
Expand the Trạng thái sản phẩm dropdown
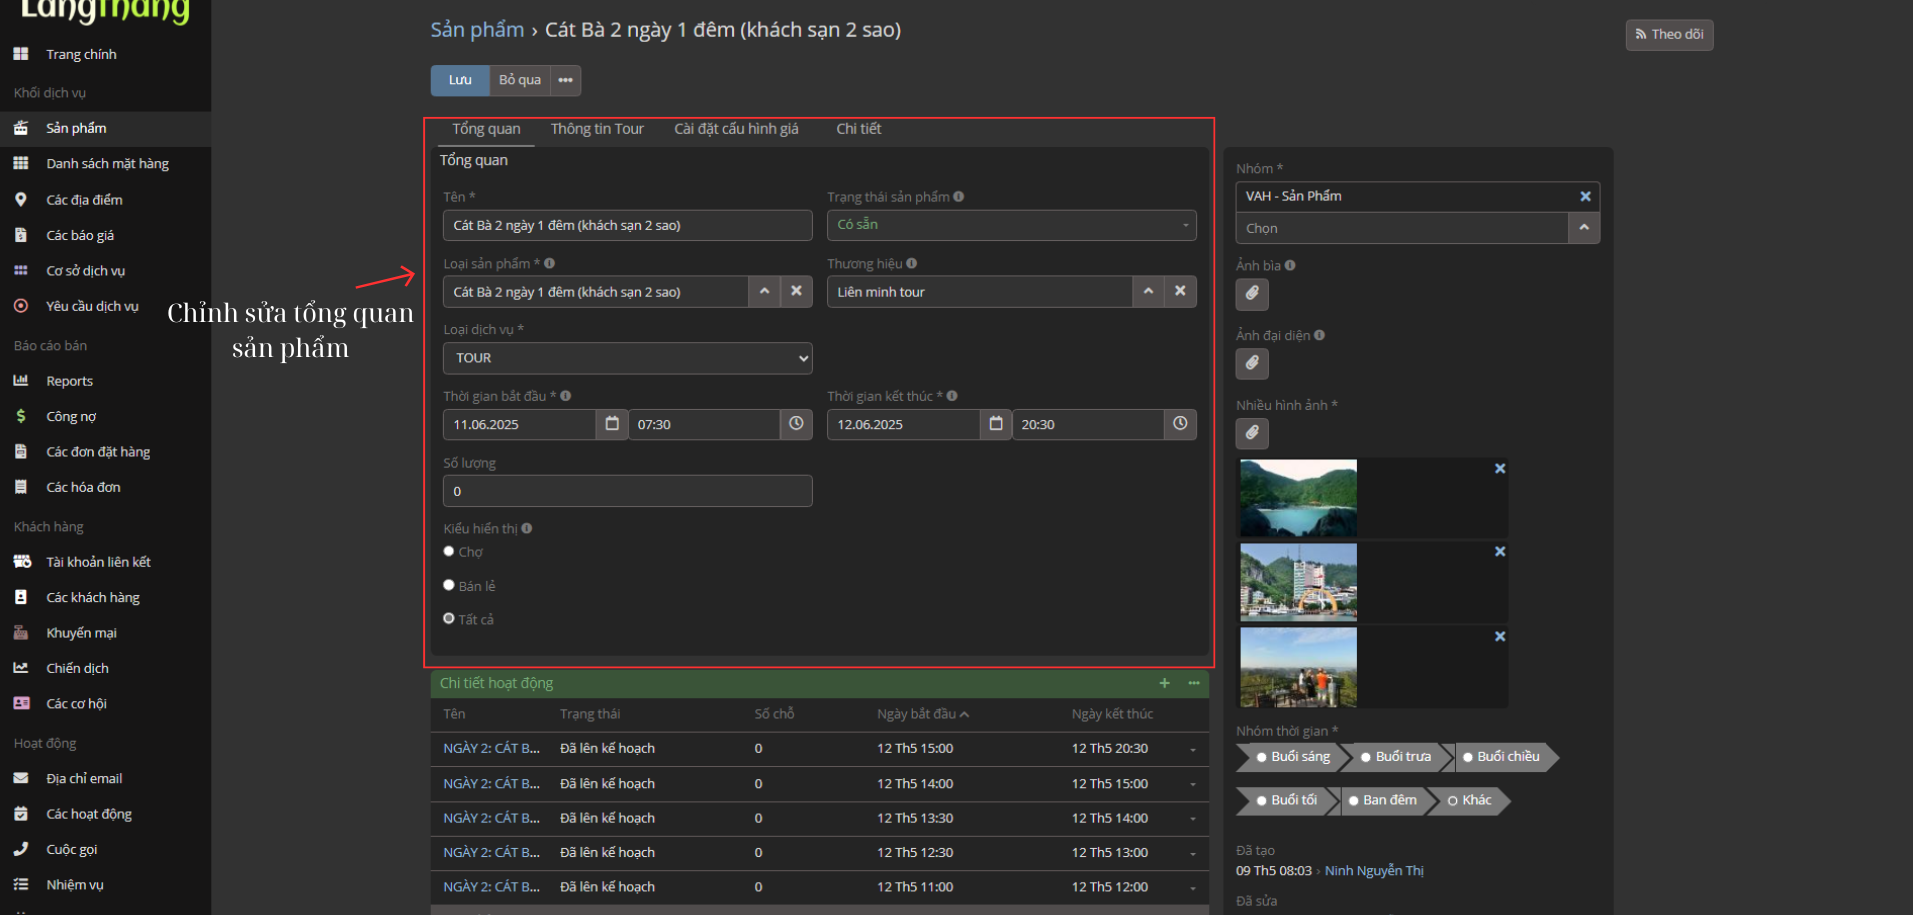click(x=1011, y=225)
